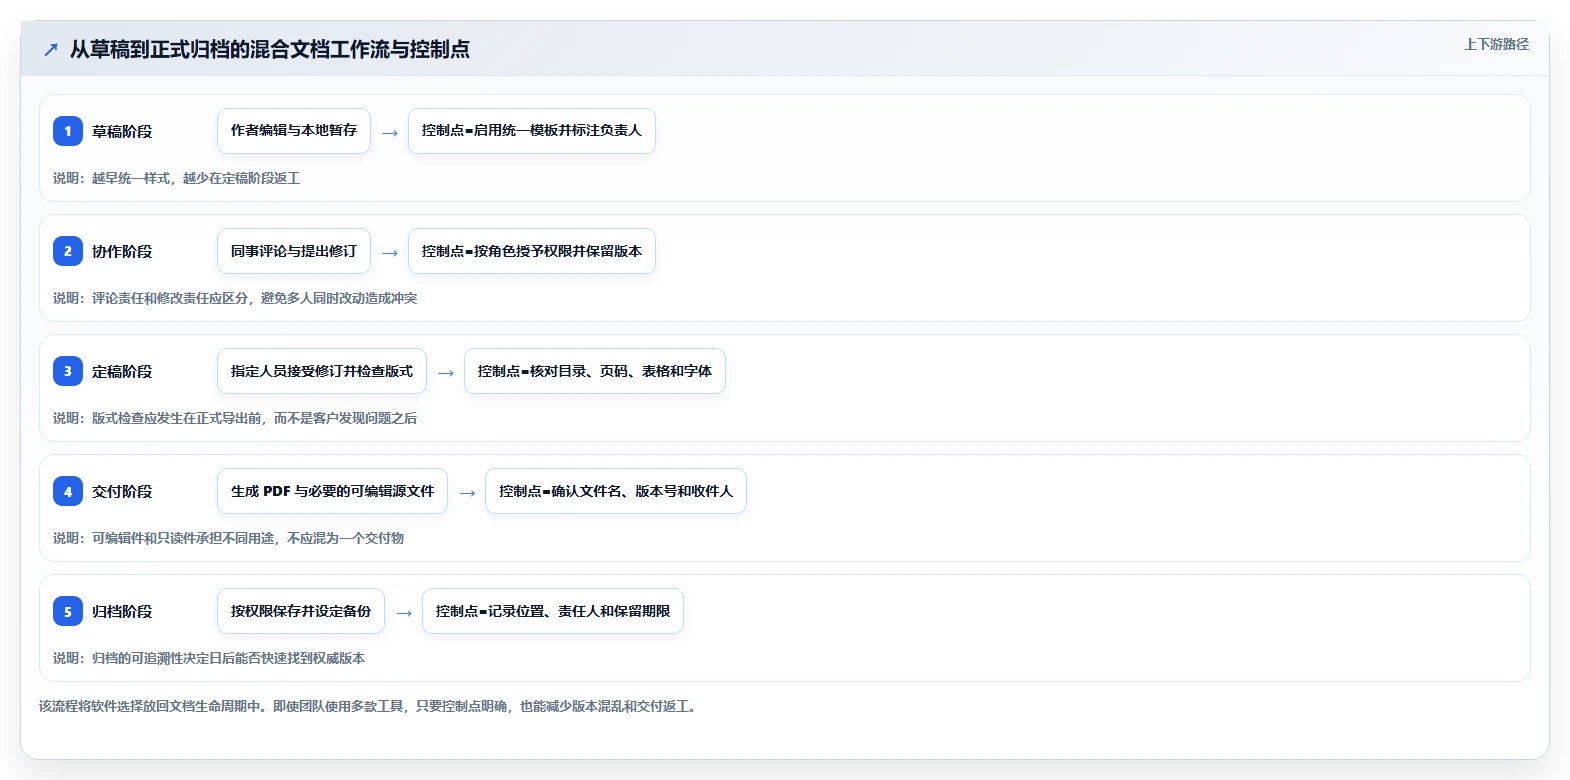Screen dimensions: 1570x780
Task: Click the 上下游路径 label at top right
Action: 1496,44
